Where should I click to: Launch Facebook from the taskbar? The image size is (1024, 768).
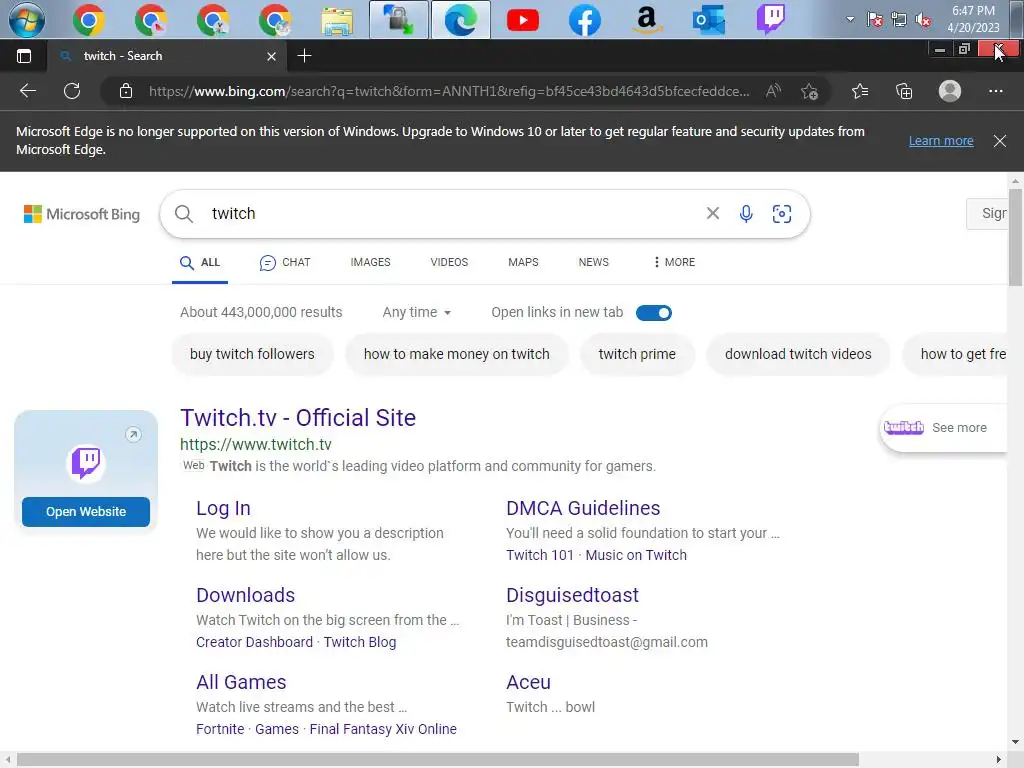(584, 20)
